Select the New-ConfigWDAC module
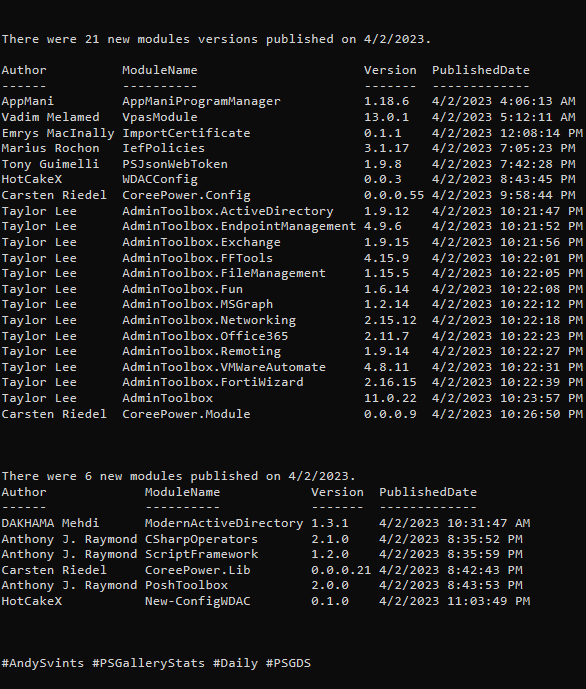Viewport: 586px width, 689px height. tap(198, 601)
